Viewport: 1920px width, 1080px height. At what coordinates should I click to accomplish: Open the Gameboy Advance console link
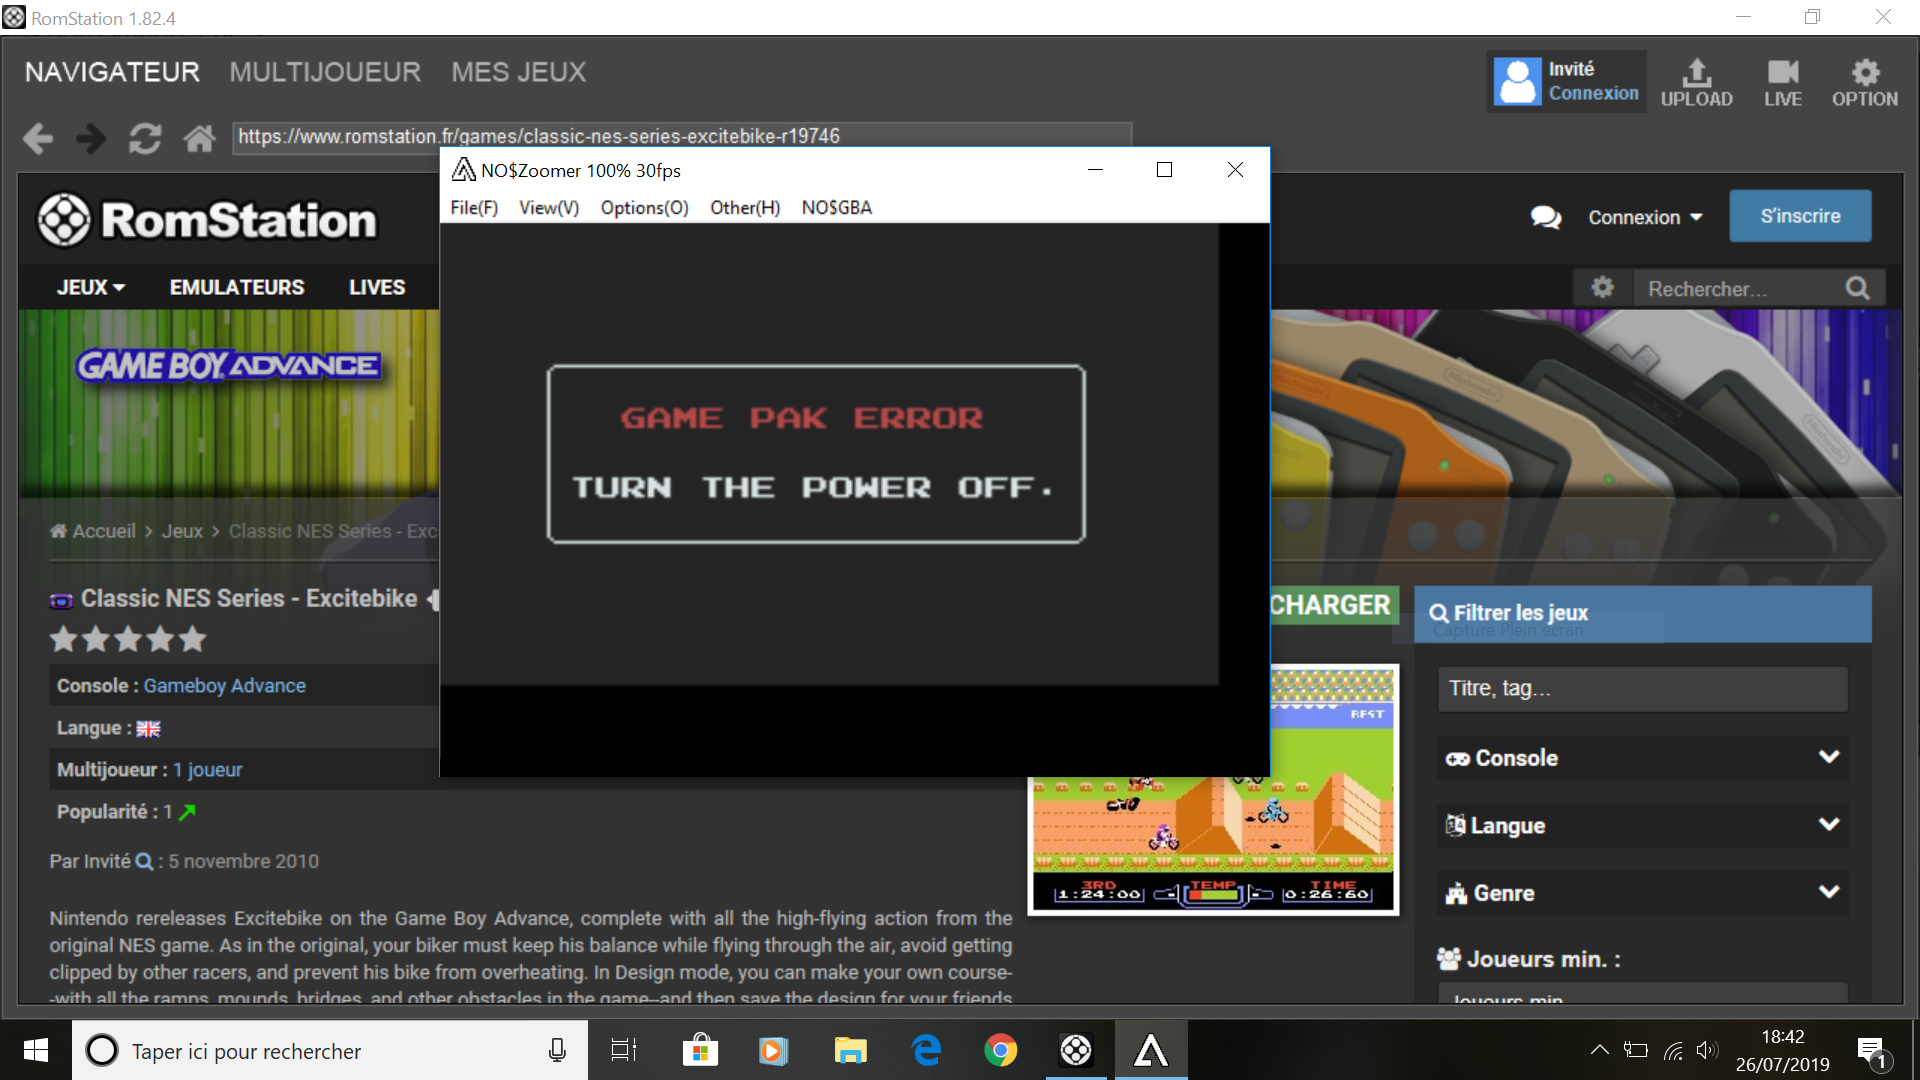point(224,686)
